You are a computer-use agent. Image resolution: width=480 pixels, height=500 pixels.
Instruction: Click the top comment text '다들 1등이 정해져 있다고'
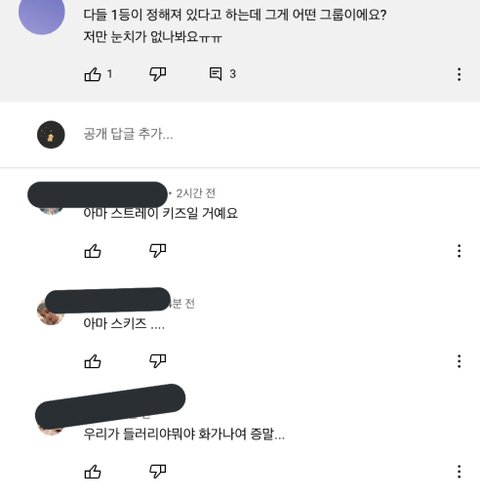(153, 15)
